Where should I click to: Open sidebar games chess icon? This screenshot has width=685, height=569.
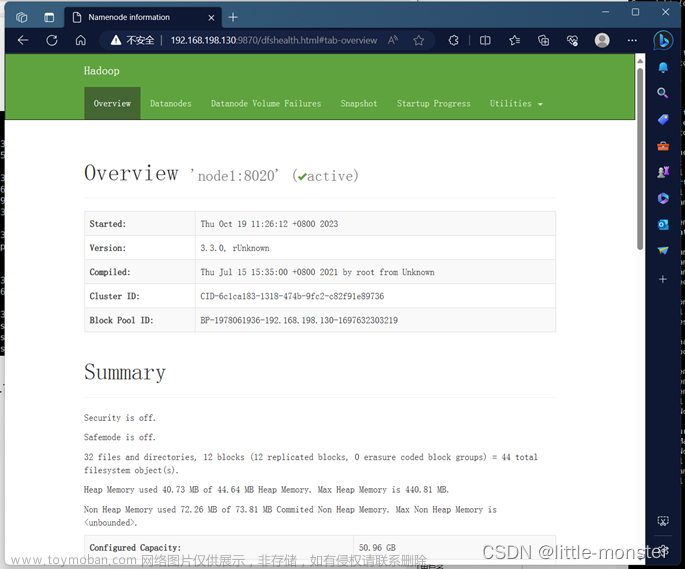coord(663,172)
